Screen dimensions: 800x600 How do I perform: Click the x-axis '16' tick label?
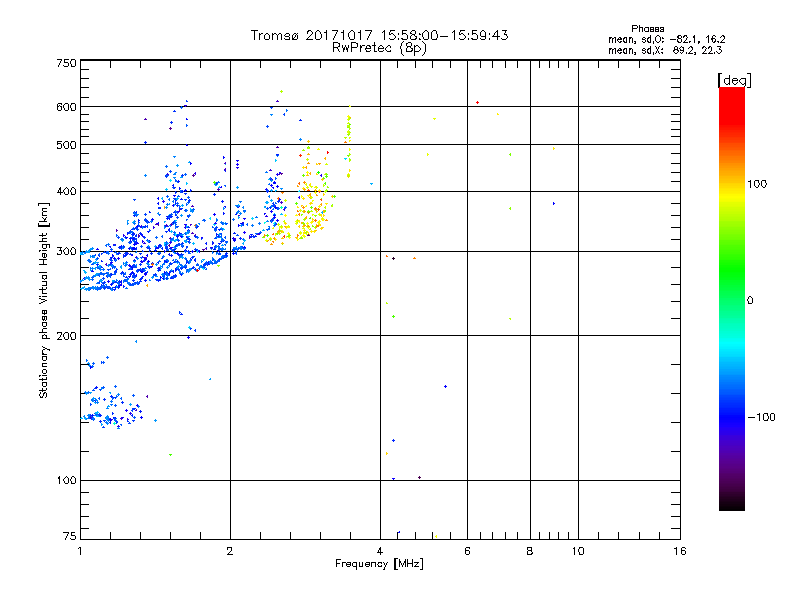pos(680,551)
